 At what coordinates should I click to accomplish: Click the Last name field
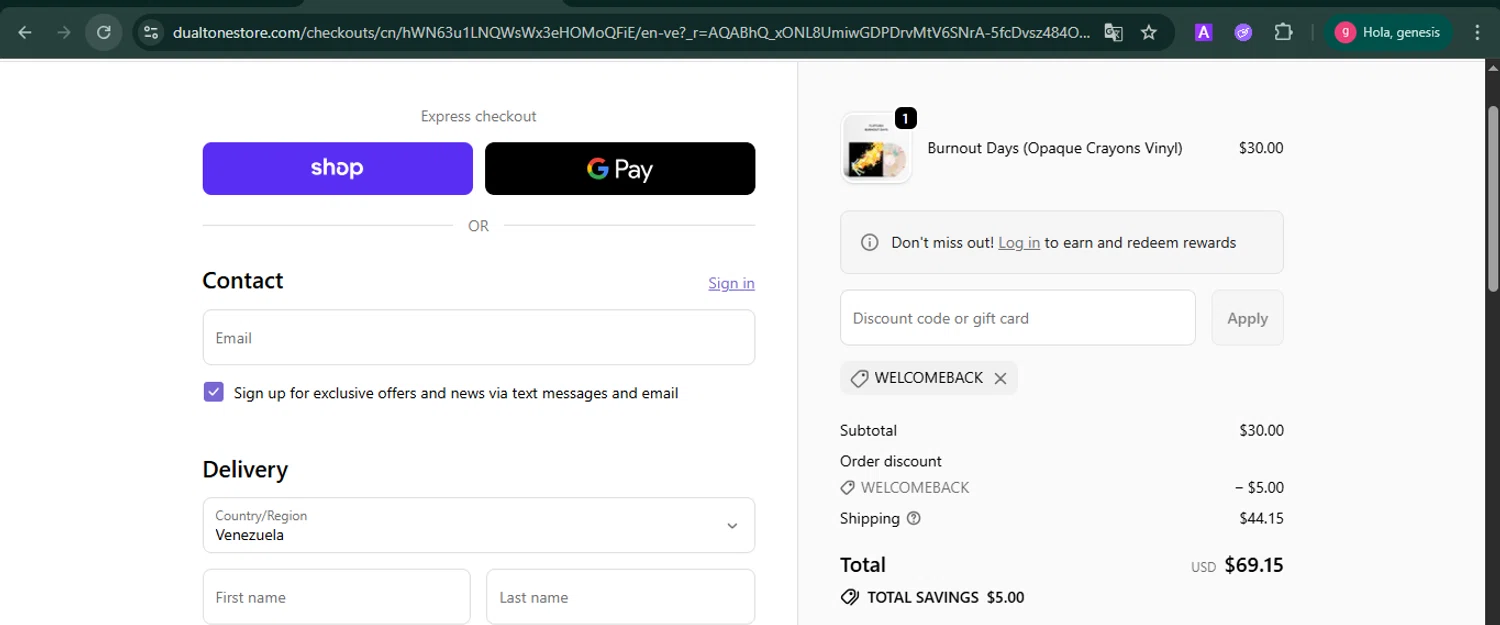pos(620,597)
